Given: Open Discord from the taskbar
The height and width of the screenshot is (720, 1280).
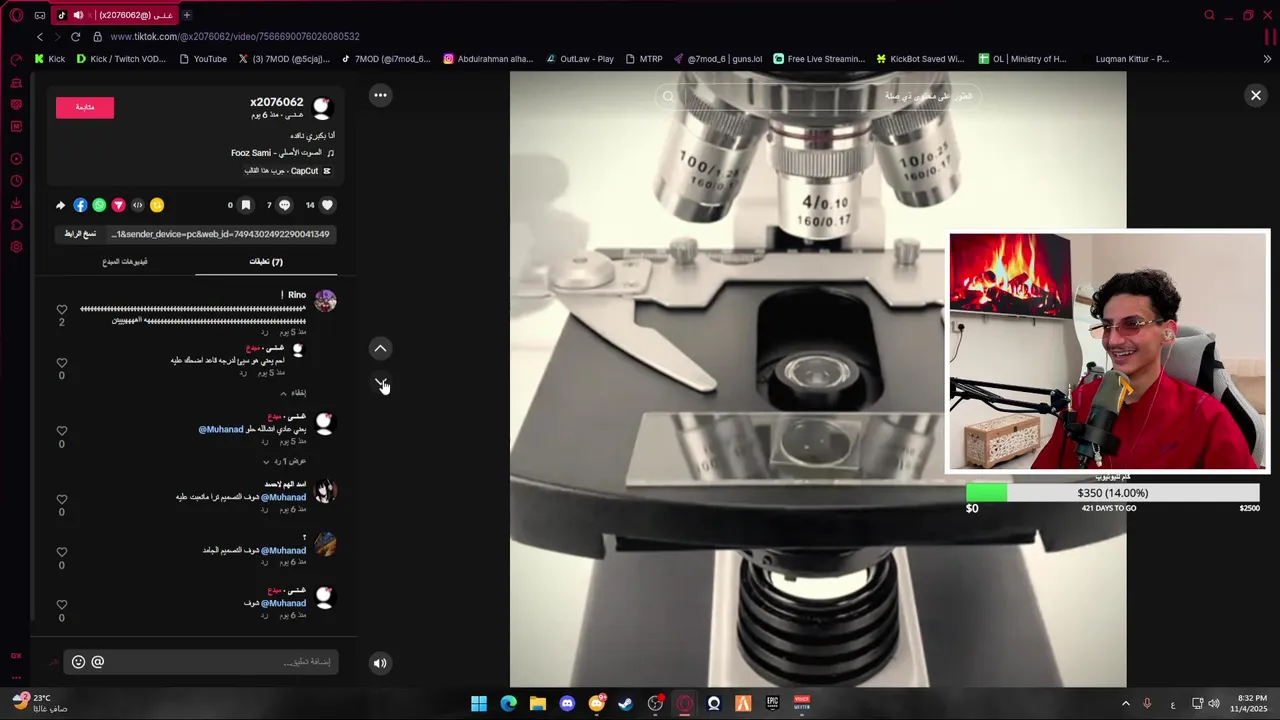Looking at the screenshot, I should (x=567, y=704).
